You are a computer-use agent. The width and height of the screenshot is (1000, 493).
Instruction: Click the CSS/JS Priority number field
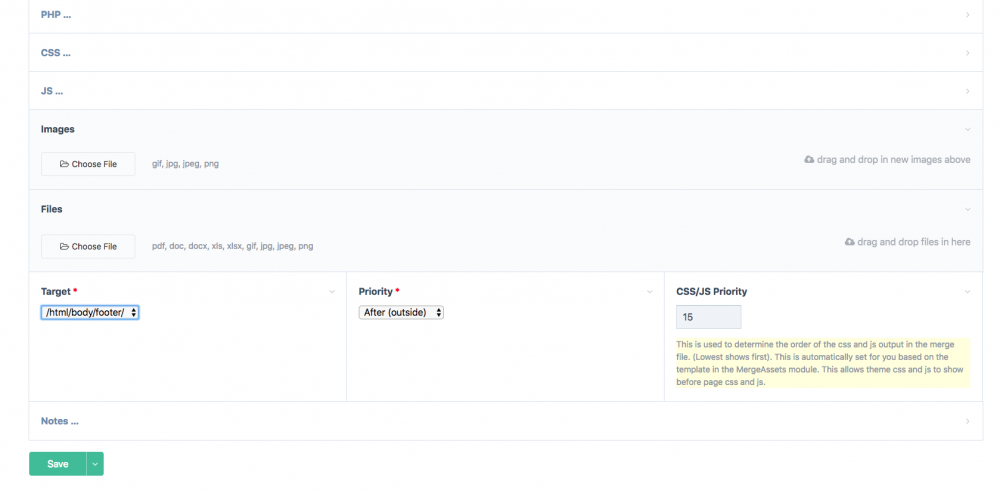tap(709, 317)
